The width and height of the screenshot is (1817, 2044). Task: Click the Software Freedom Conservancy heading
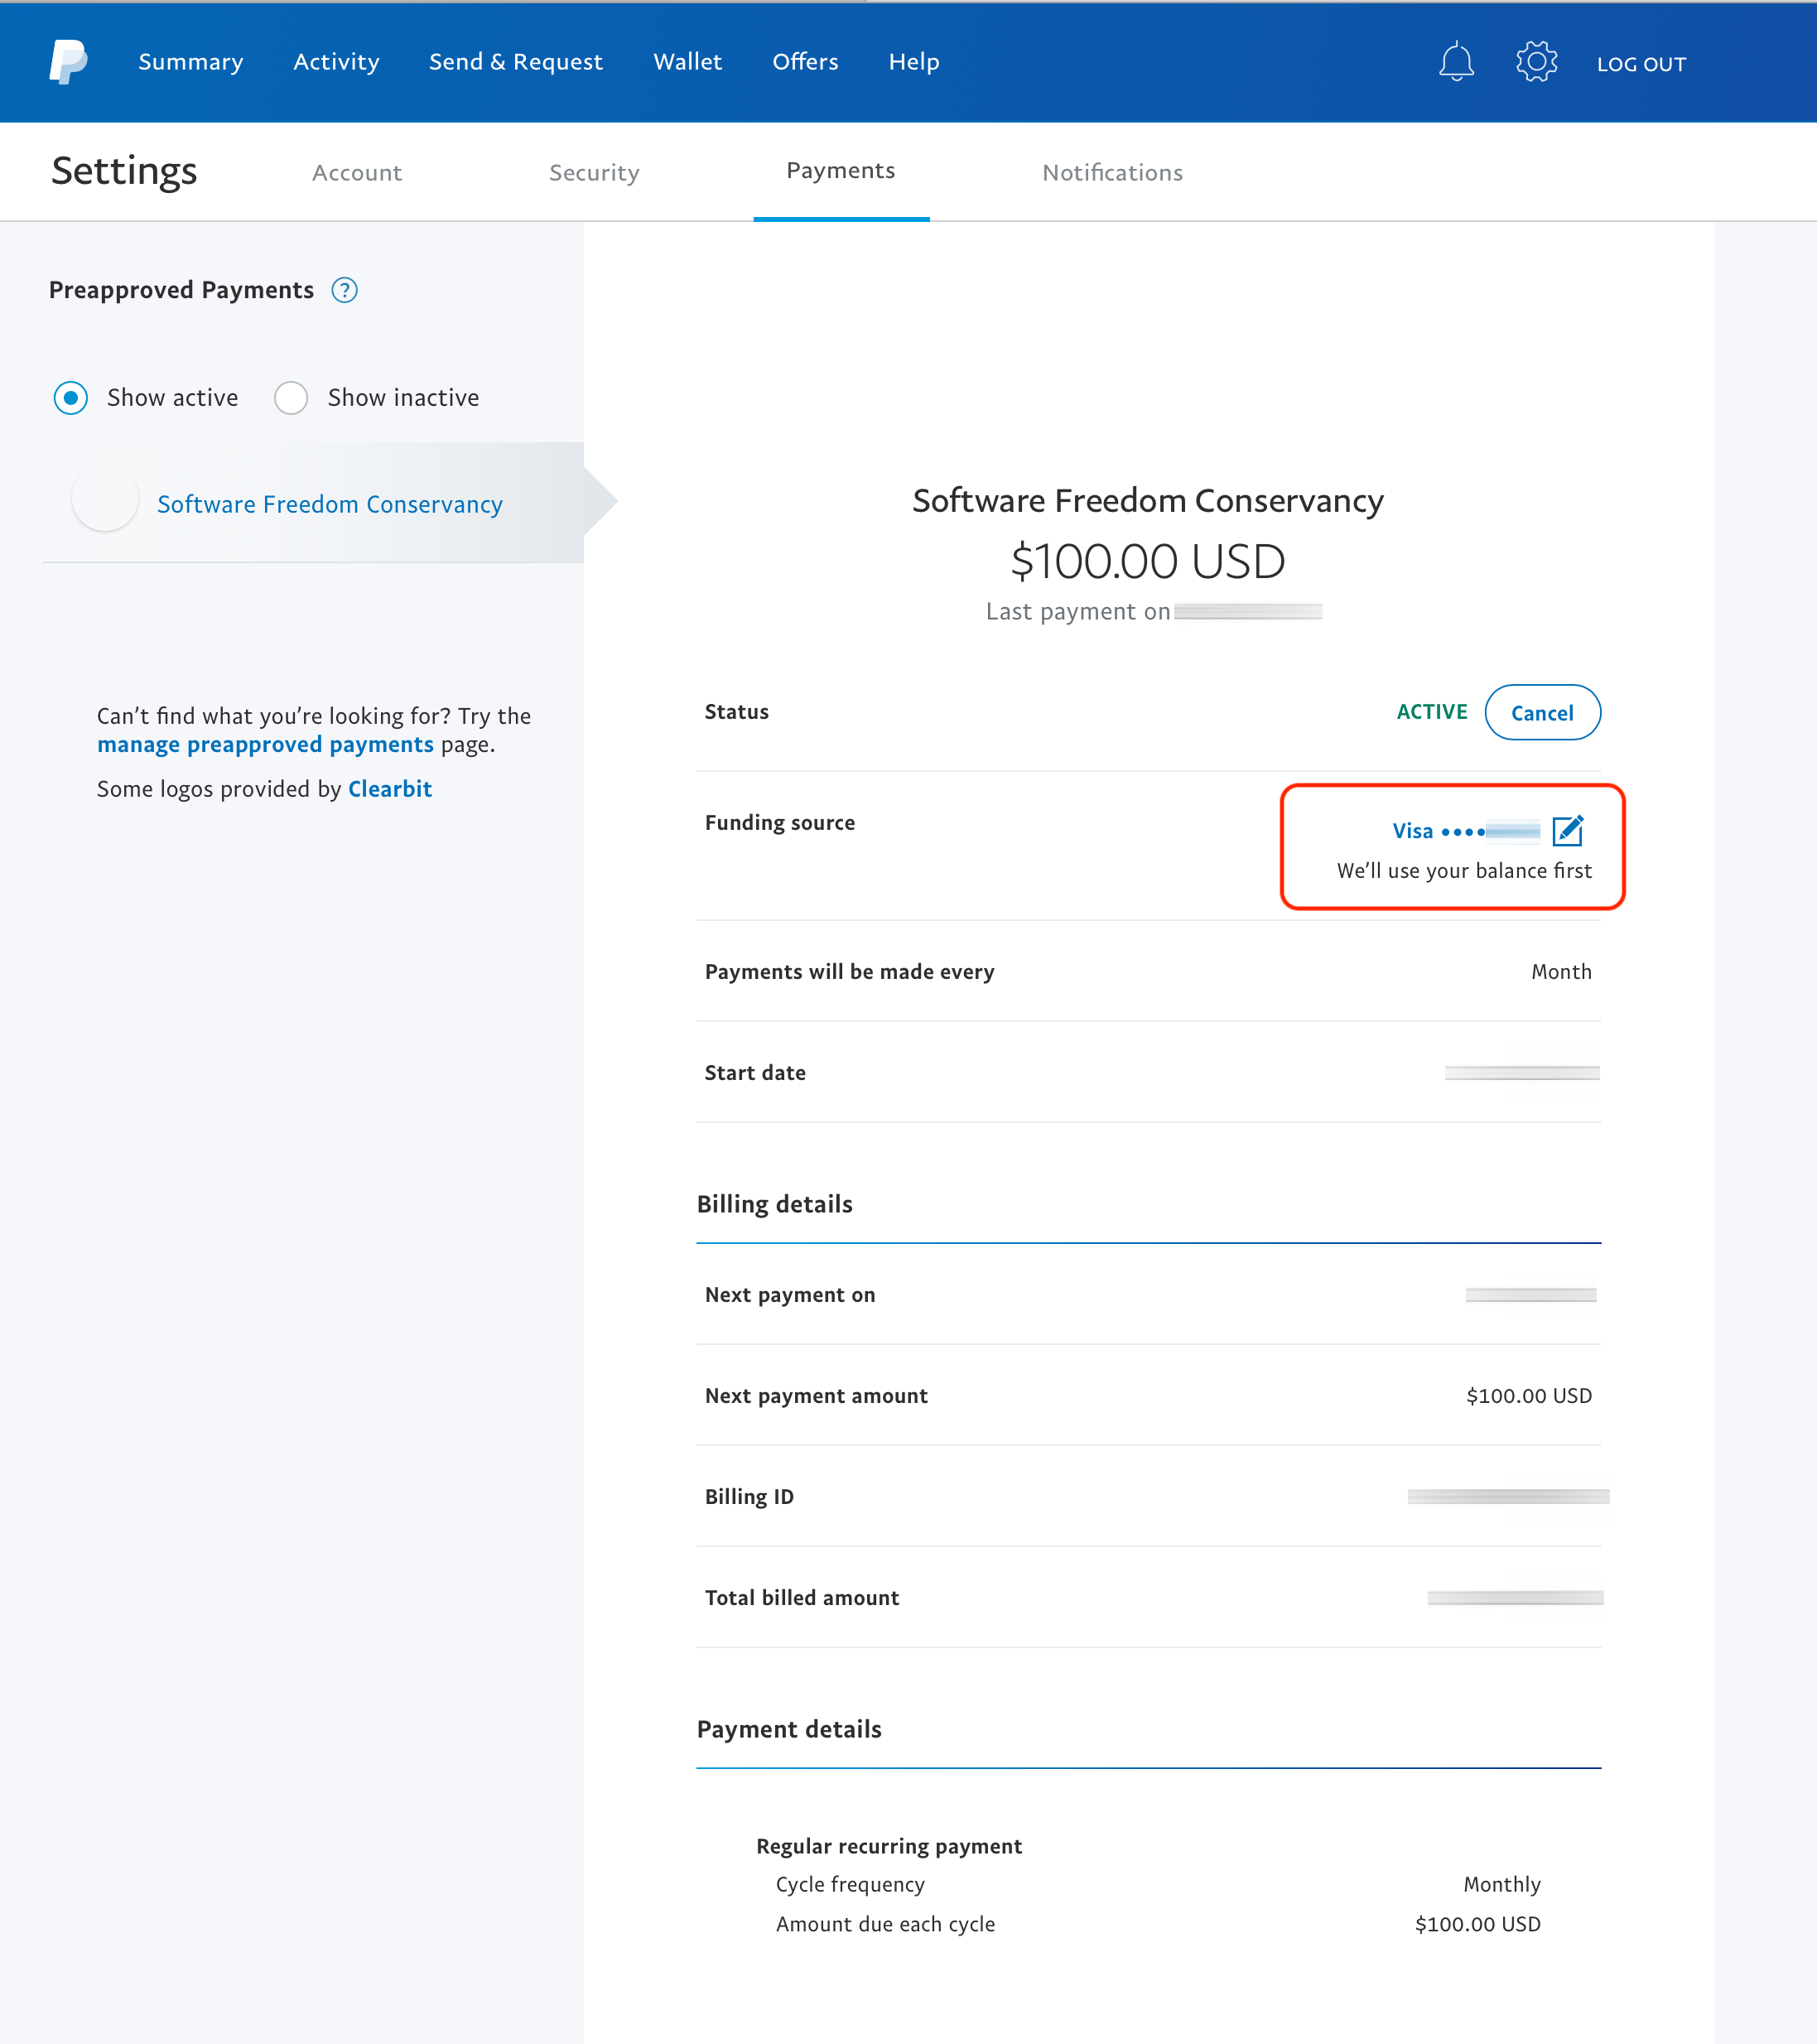(x=1148, y=500)
